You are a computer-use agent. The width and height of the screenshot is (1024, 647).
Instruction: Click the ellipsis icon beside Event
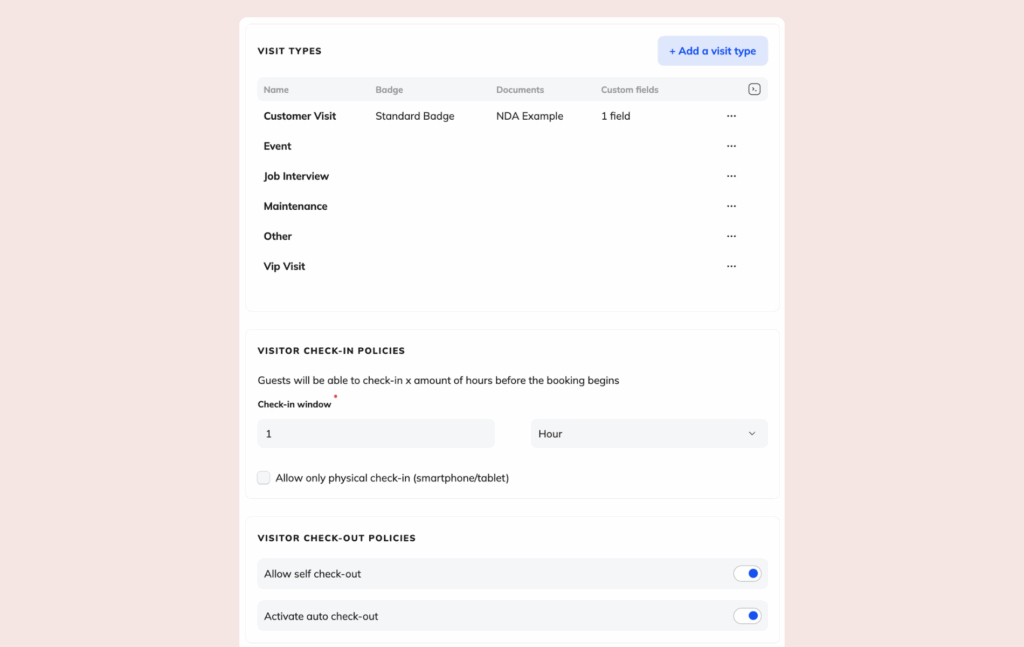(x=731, y=145)
